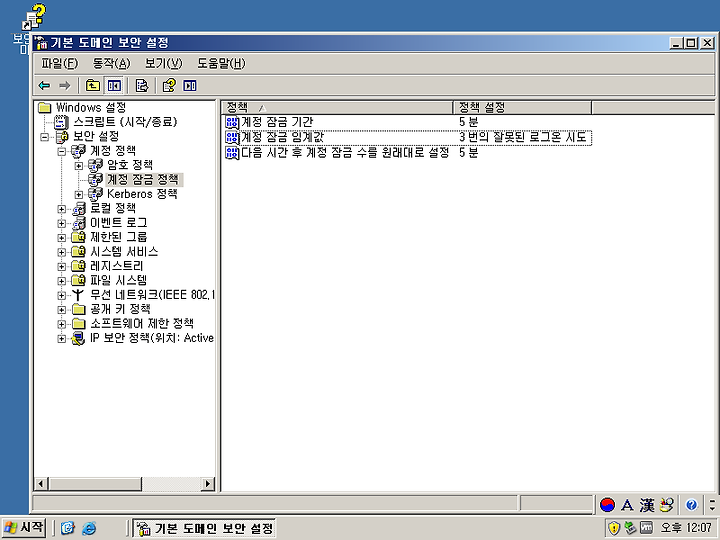720x540 pixels.
Task: Collapse the 보안 설정 tree node
Action: click(45, 137)
